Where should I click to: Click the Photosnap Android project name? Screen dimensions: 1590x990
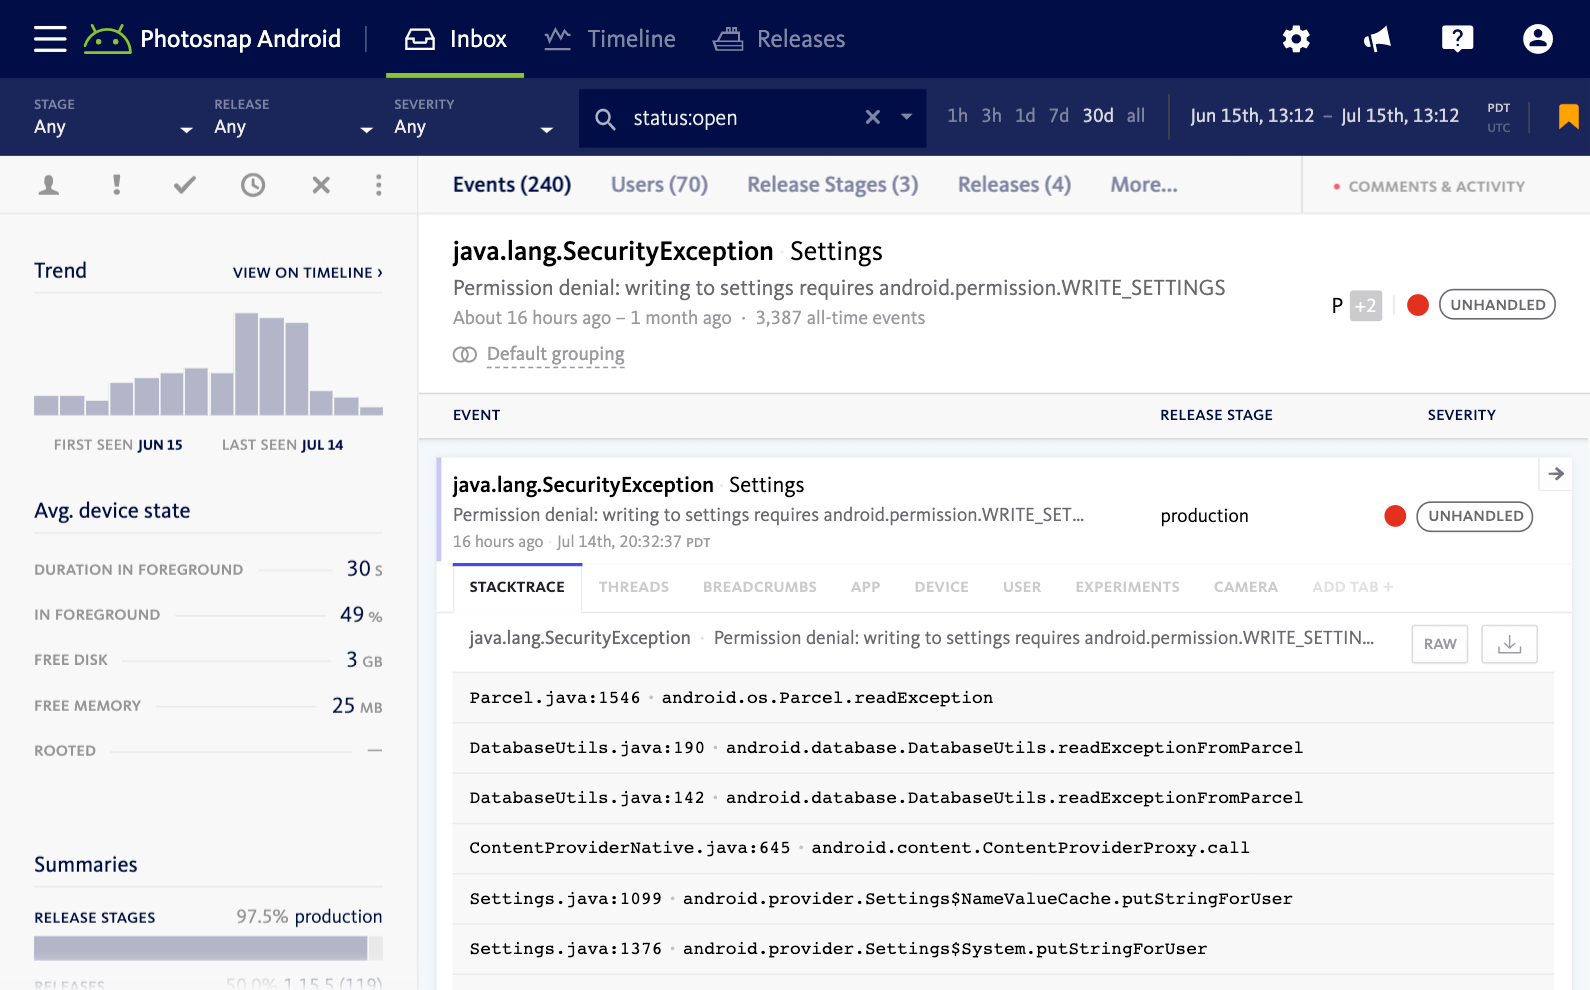pyautogui.click(x=240, y=39)
